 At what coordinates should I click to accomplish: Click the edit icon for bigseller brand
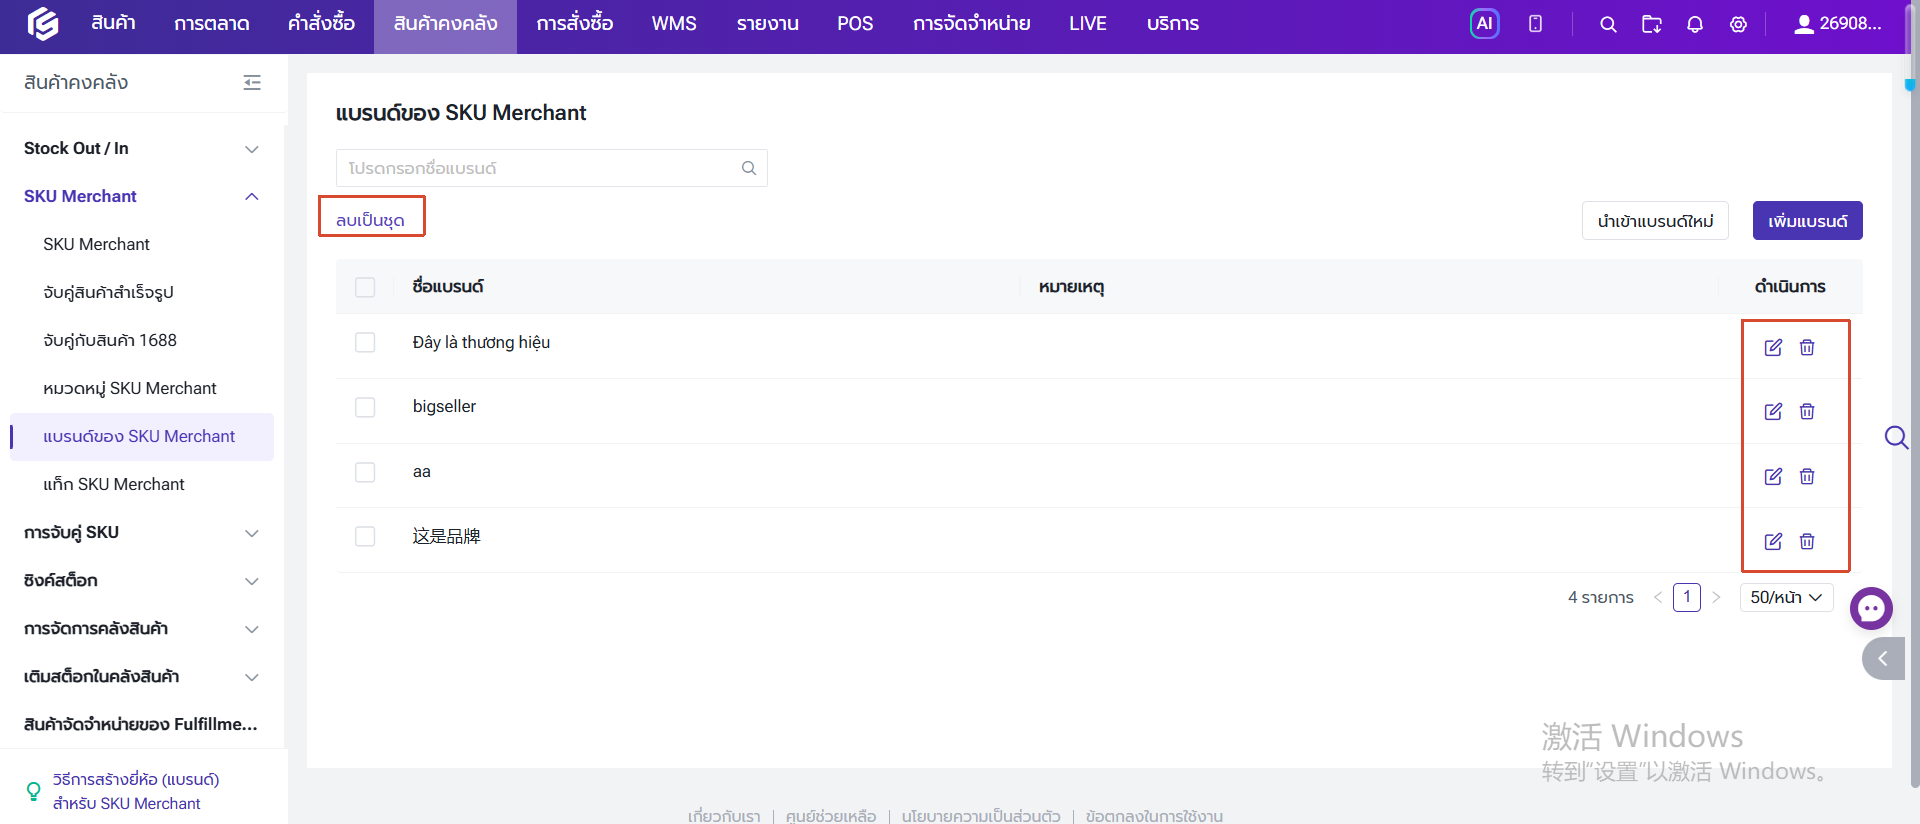point(1773,411)
